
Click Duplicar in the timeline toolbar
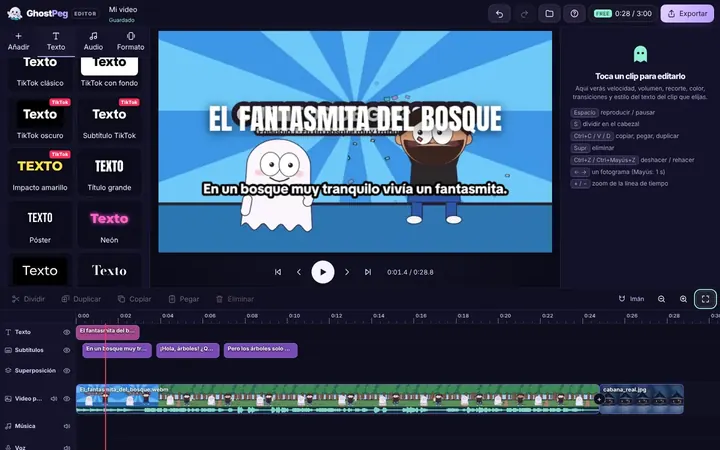81,299
